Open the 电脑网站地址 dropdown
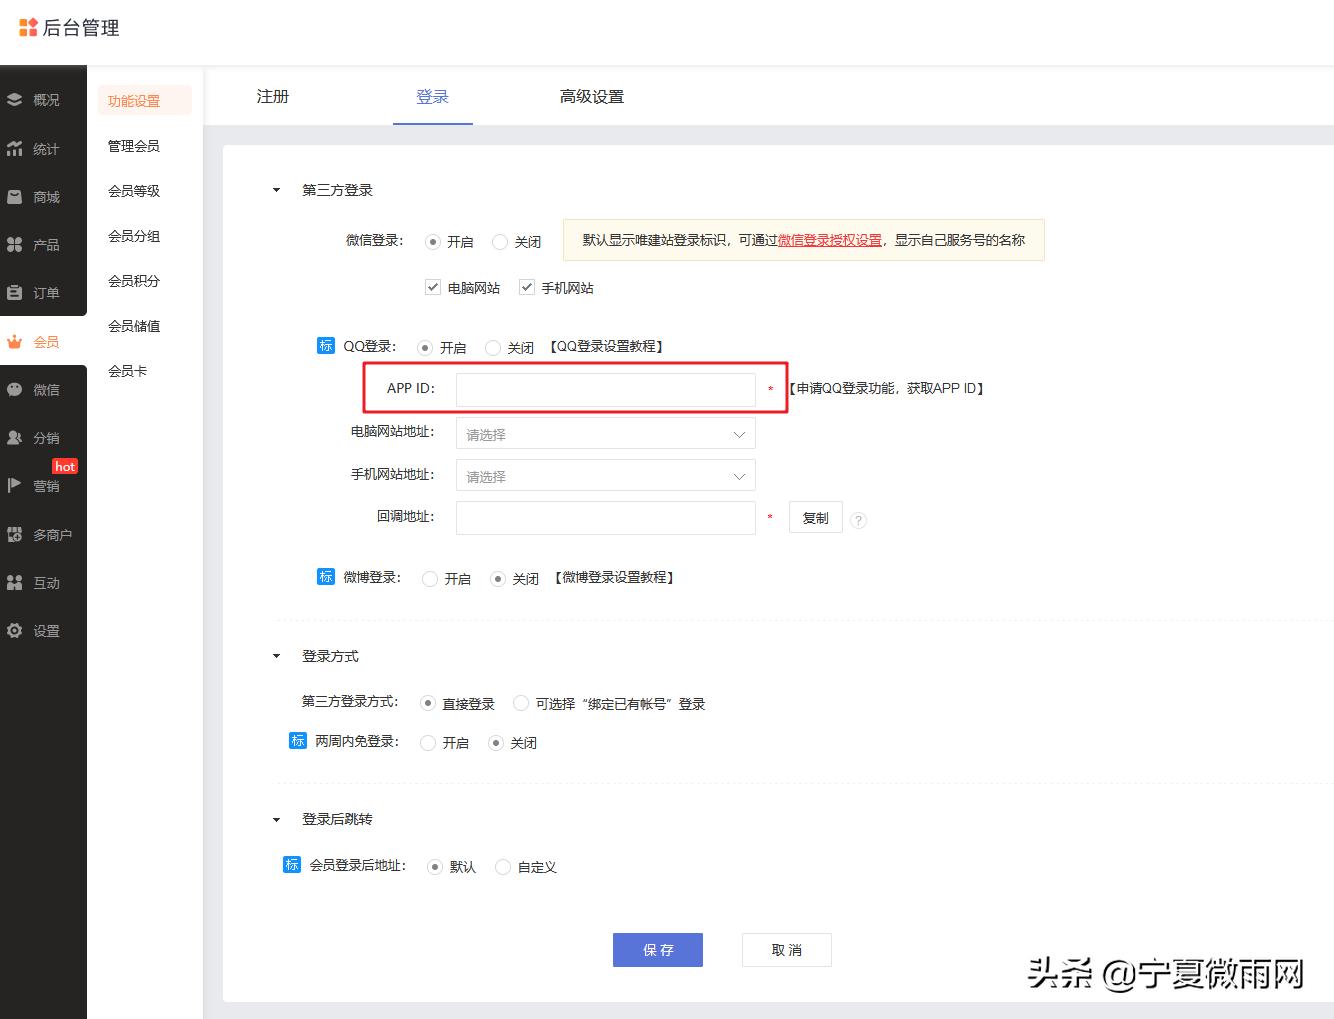1334x1019 pixels. tap(604, 433)
